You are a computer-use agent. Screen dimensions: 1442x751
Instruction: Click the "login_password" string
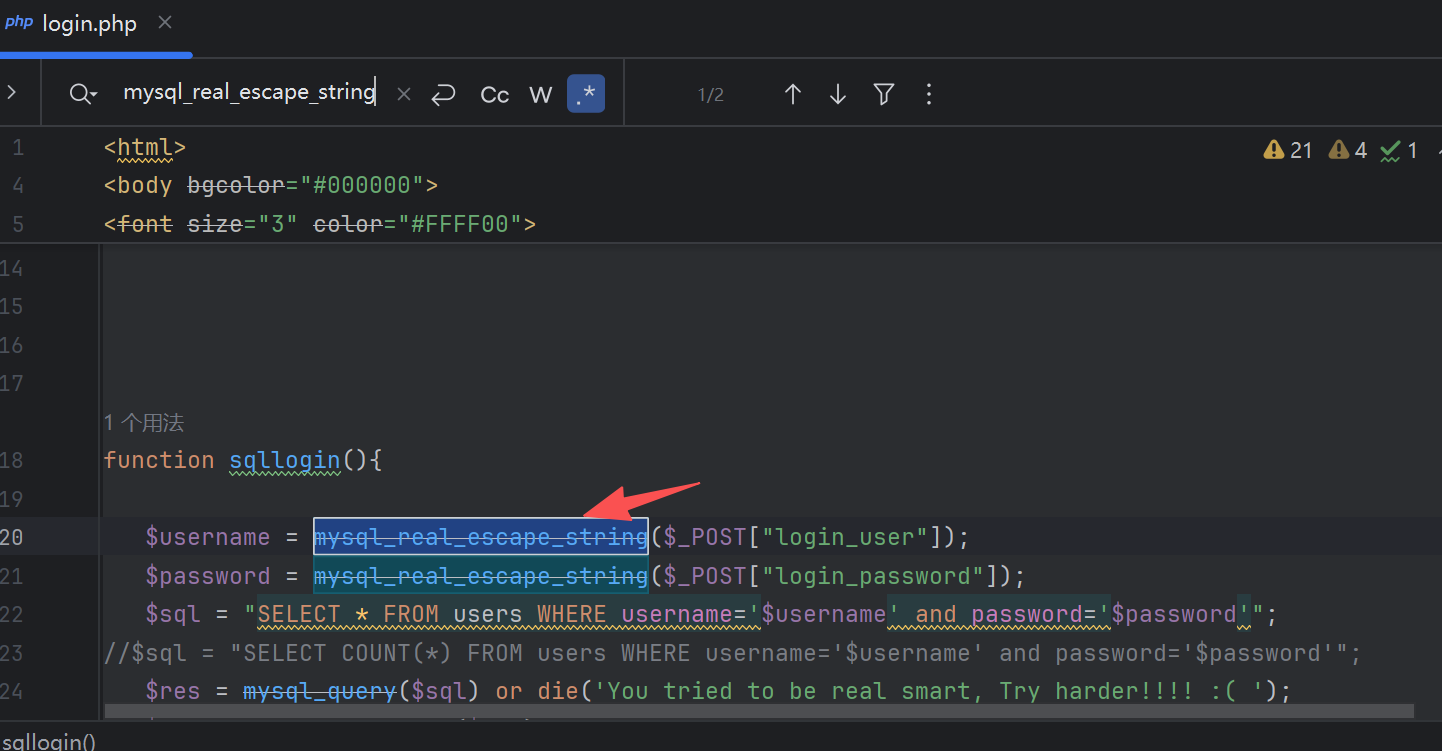coord(874,576)
